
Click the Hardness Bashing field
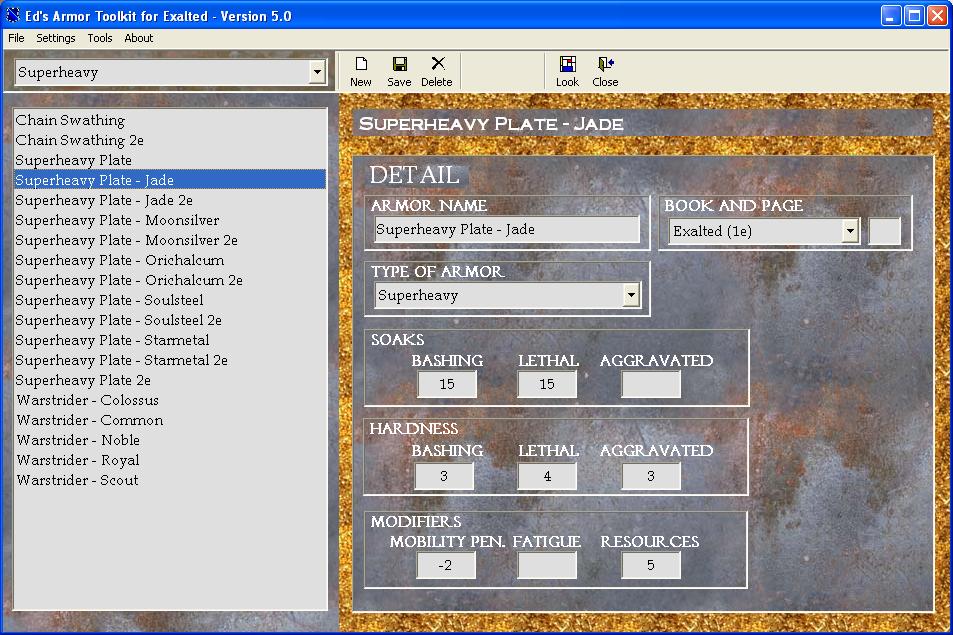coord(444,476)
